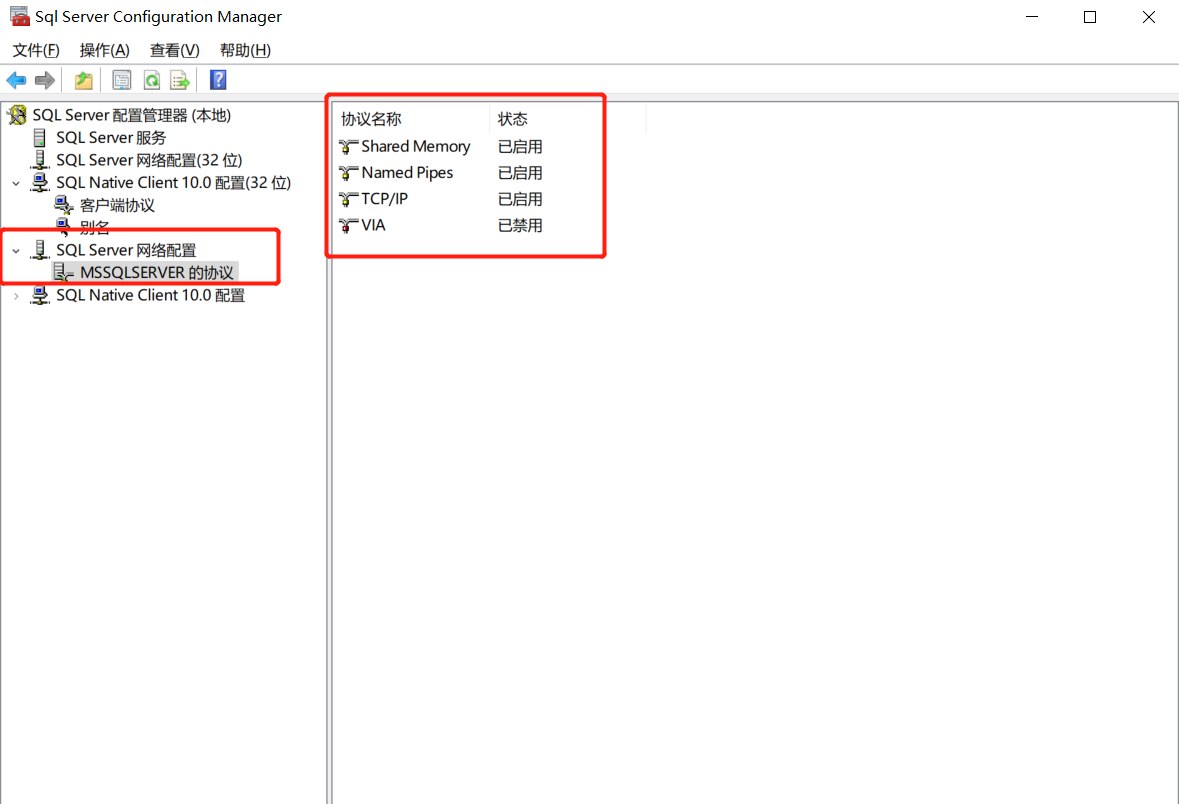Click the SQL Server 服务 node icon
Viewport: 1179px width, 804px height.
point(39,138)
